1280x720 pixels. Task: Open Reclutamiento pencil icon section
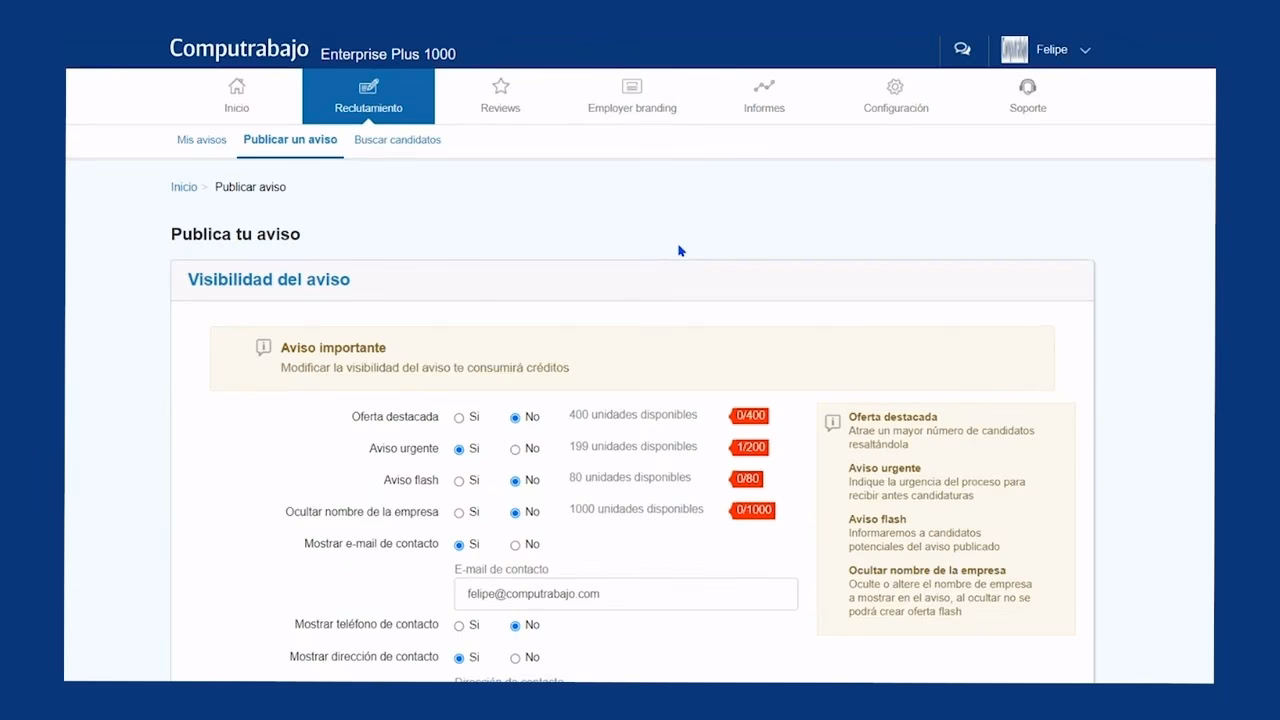pyautogui.click(x=368, y=87)
